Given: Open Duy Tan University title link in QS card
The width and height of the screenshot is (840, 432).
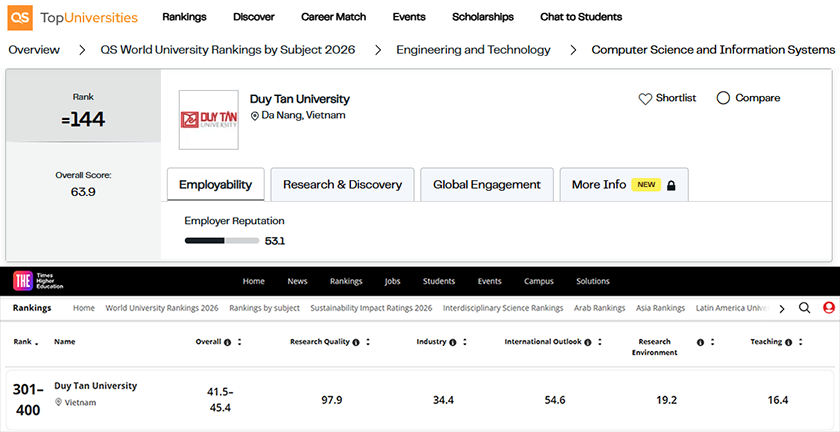Looking at the screenshot, I should [x=299, y=99].
